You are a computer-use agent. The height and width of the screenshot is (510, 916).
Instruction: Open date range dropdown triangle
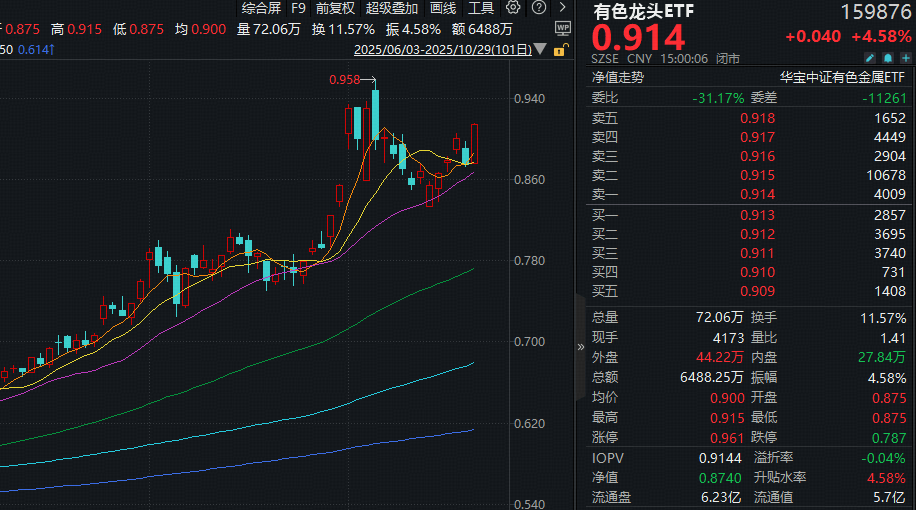point(541,49)
